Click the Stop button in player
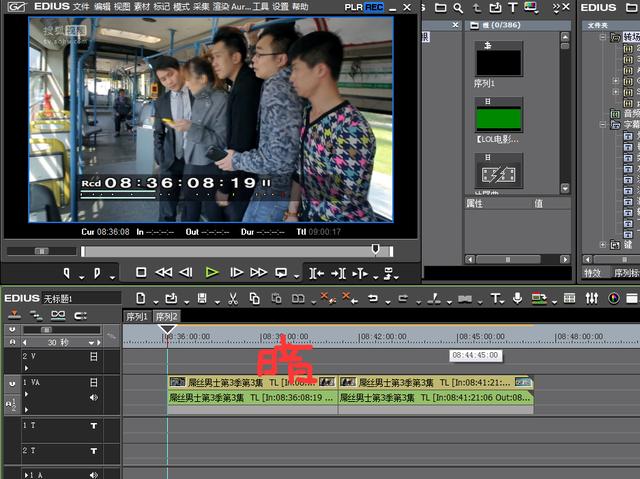 [141, 272]
